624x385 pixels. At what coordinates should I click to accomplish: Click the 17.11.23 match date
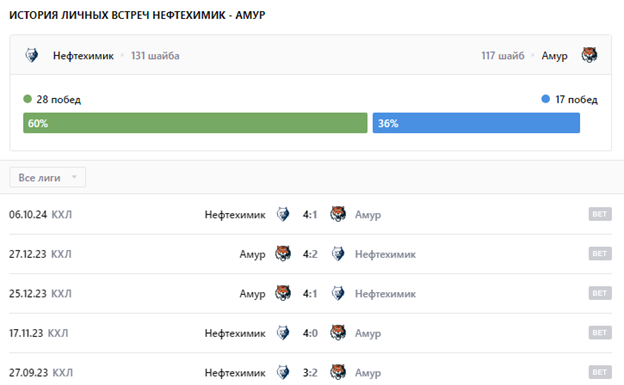[26, 333]
